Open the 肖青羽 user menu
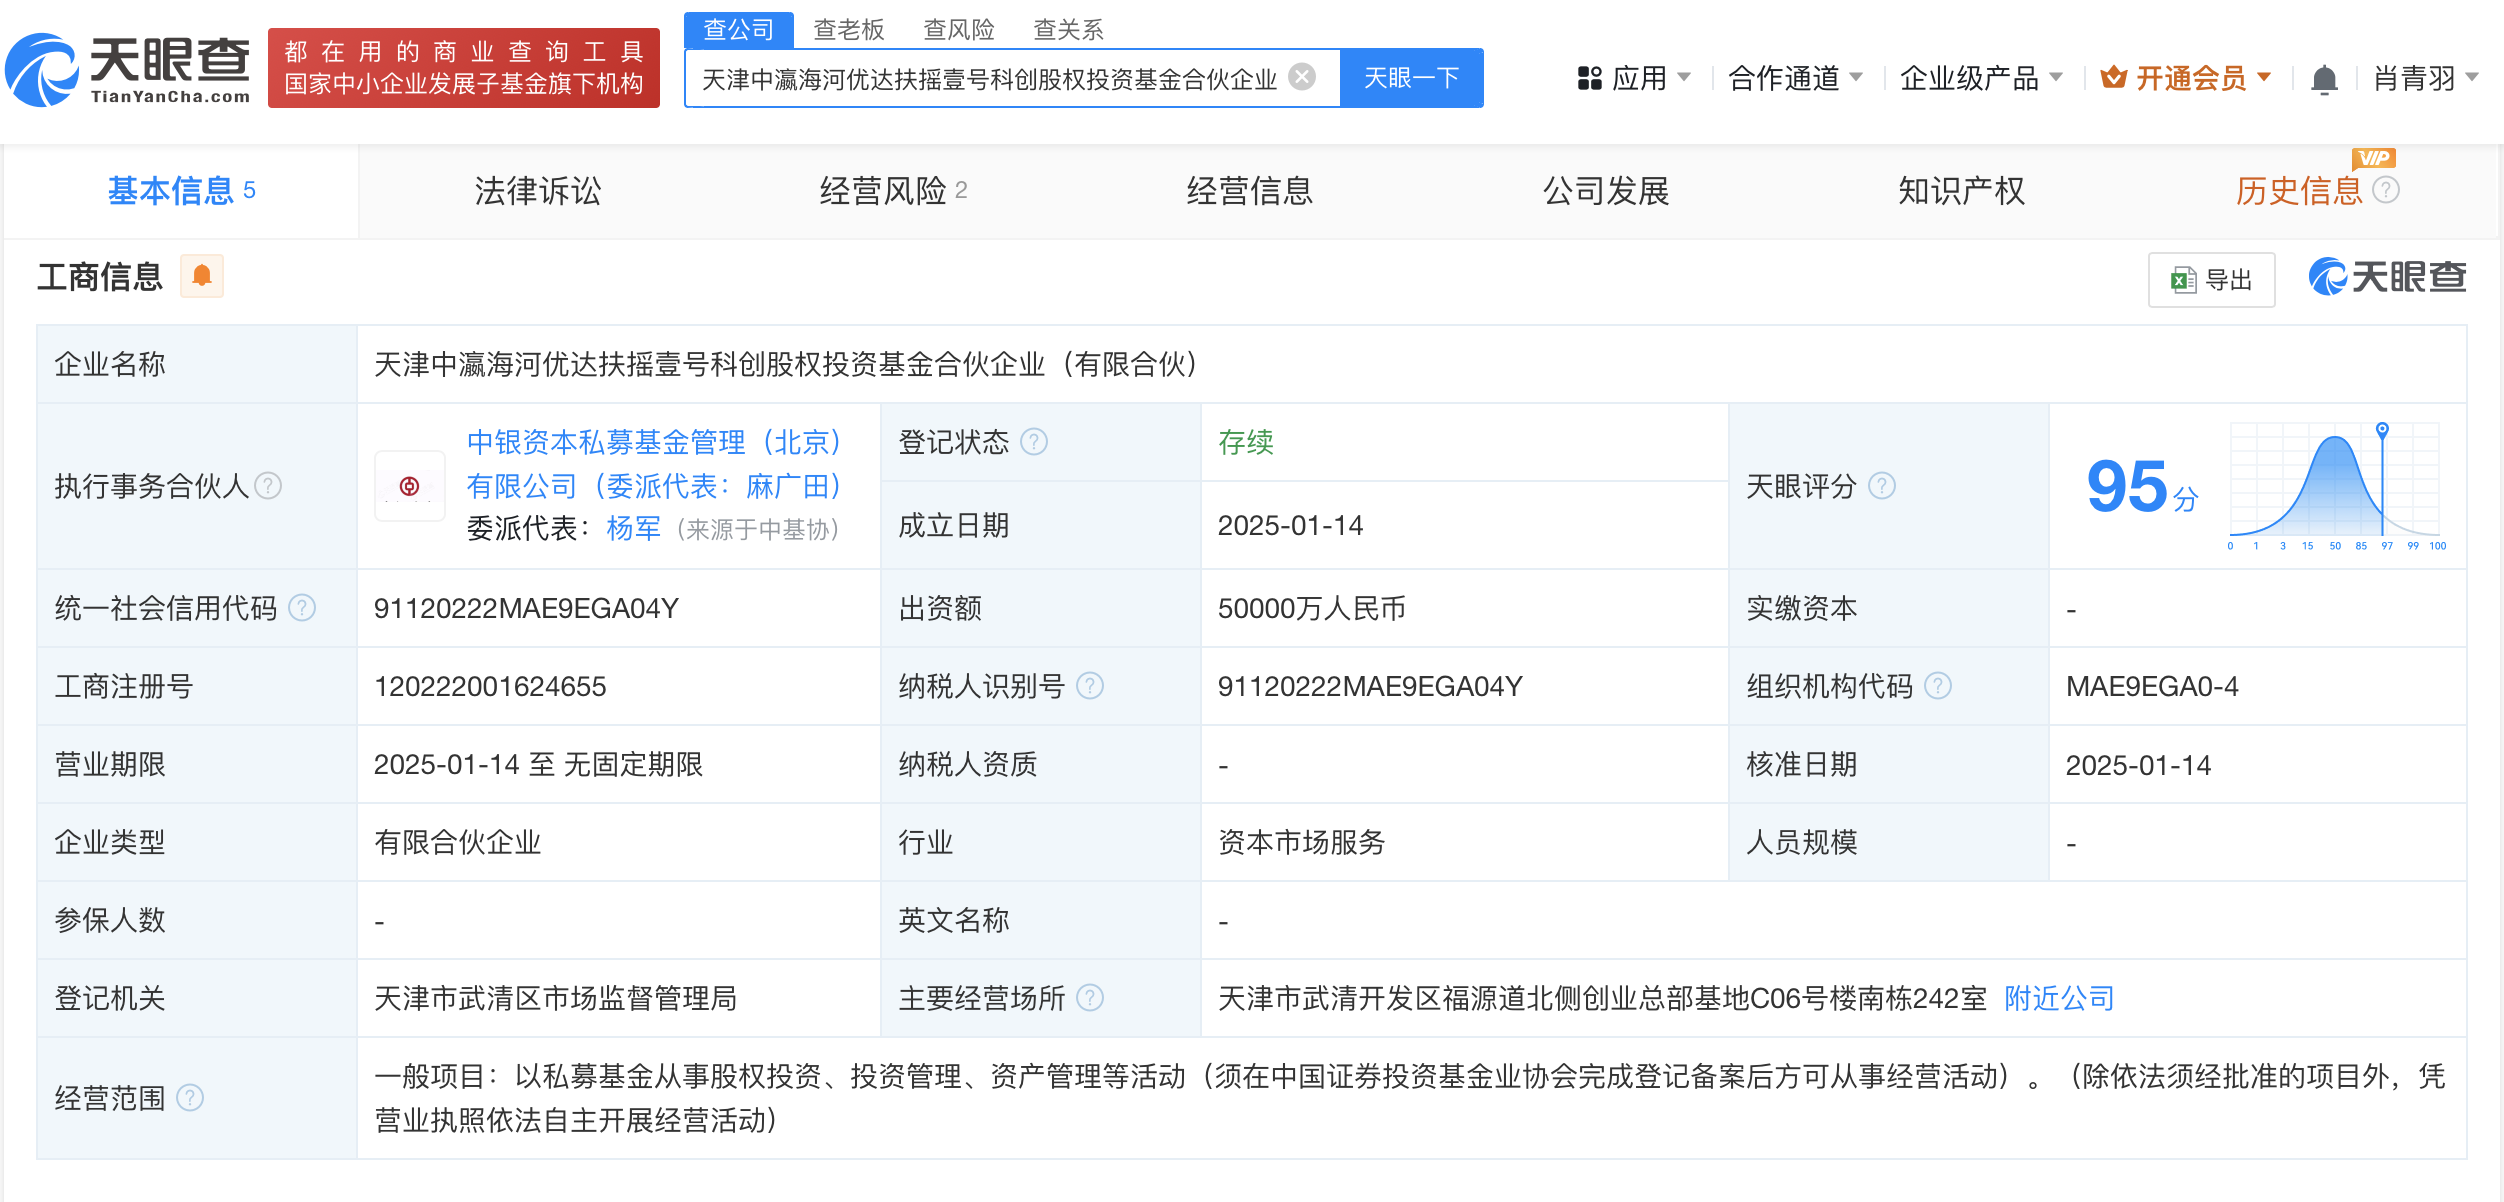This screenshot has height=1202, width=2504. coord(2426,78)
